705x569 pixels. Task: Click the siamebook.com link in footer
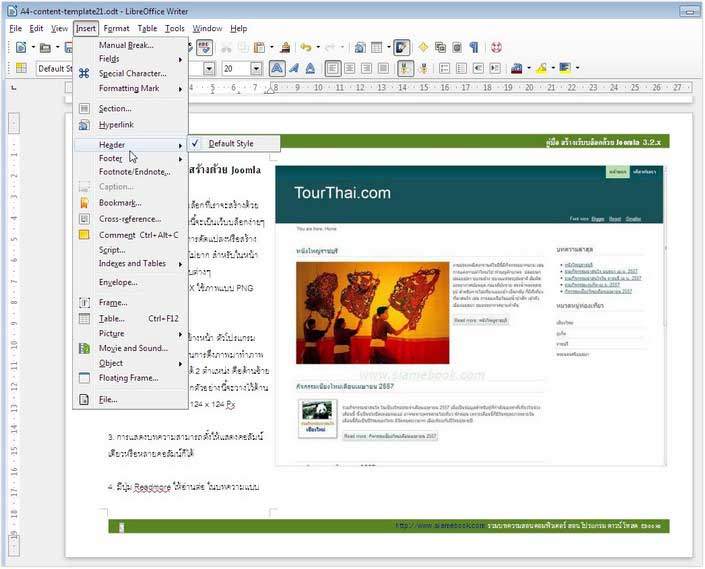pos(440,525)
